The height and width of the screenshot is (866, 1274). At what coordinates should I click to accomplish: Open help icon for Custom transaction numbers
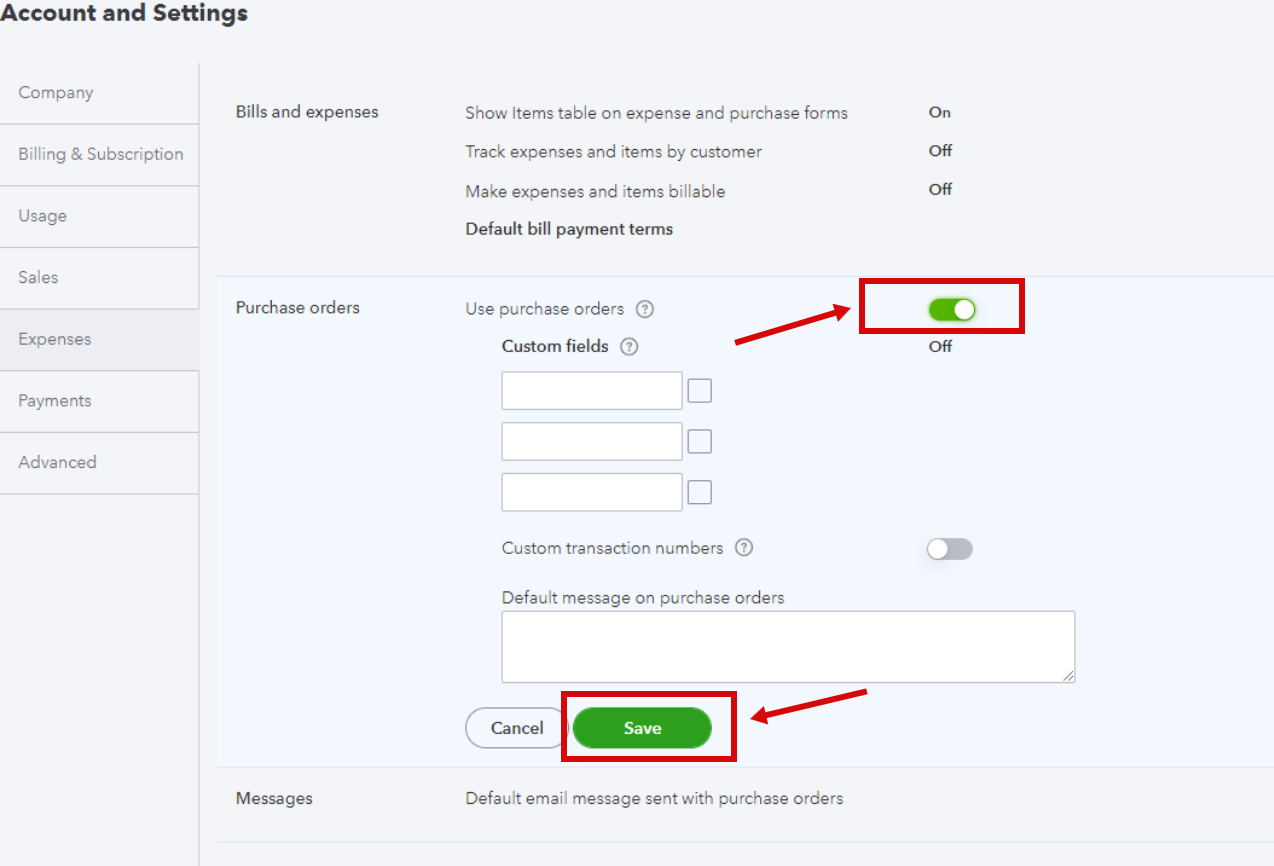[744, 548]
